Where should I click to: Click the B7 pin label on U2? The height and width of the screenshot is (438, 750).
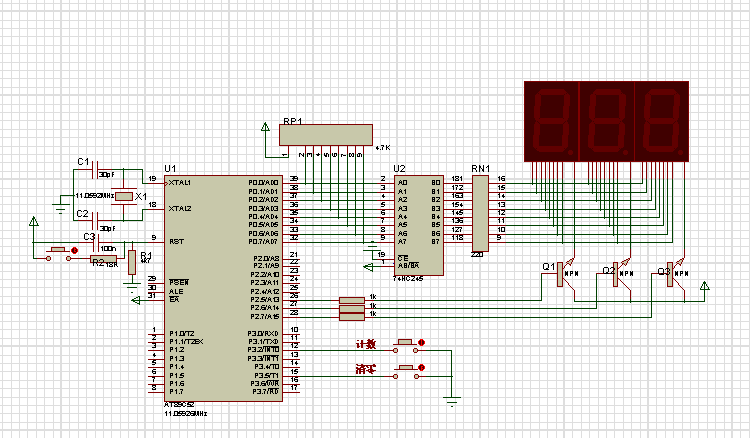click(x=435, y=241)
